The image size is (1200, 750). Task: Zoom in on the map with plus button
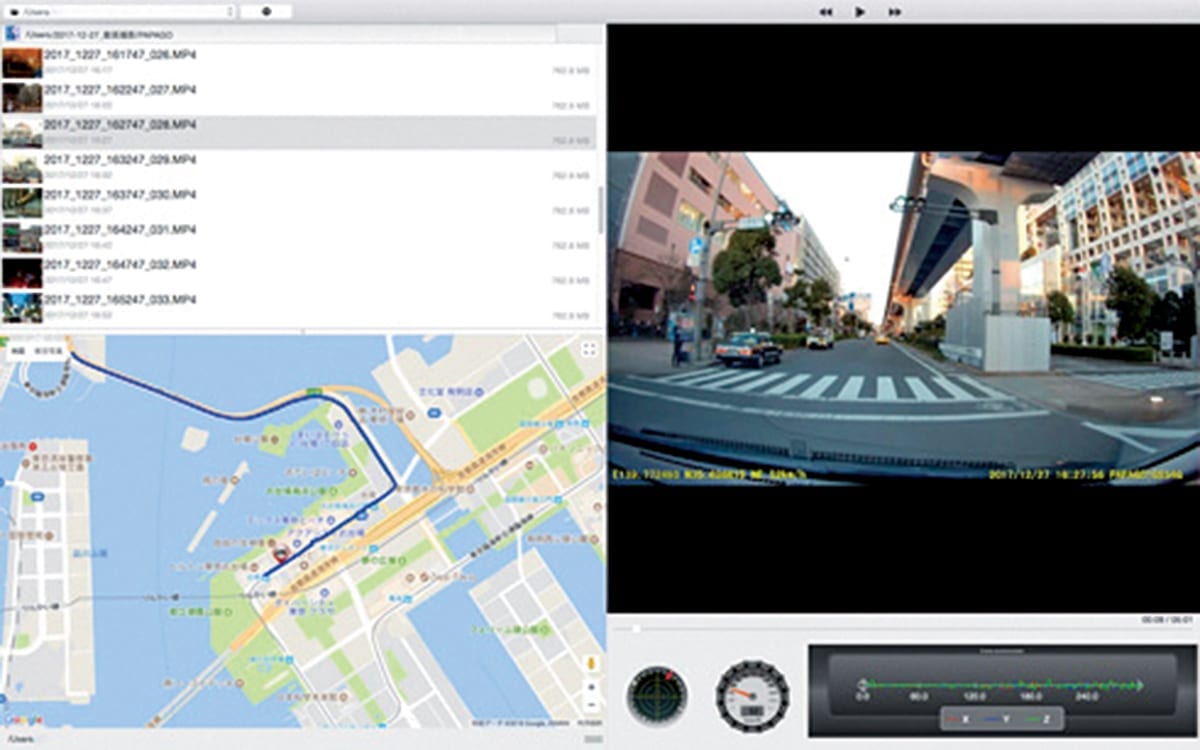tap(591, 687)
